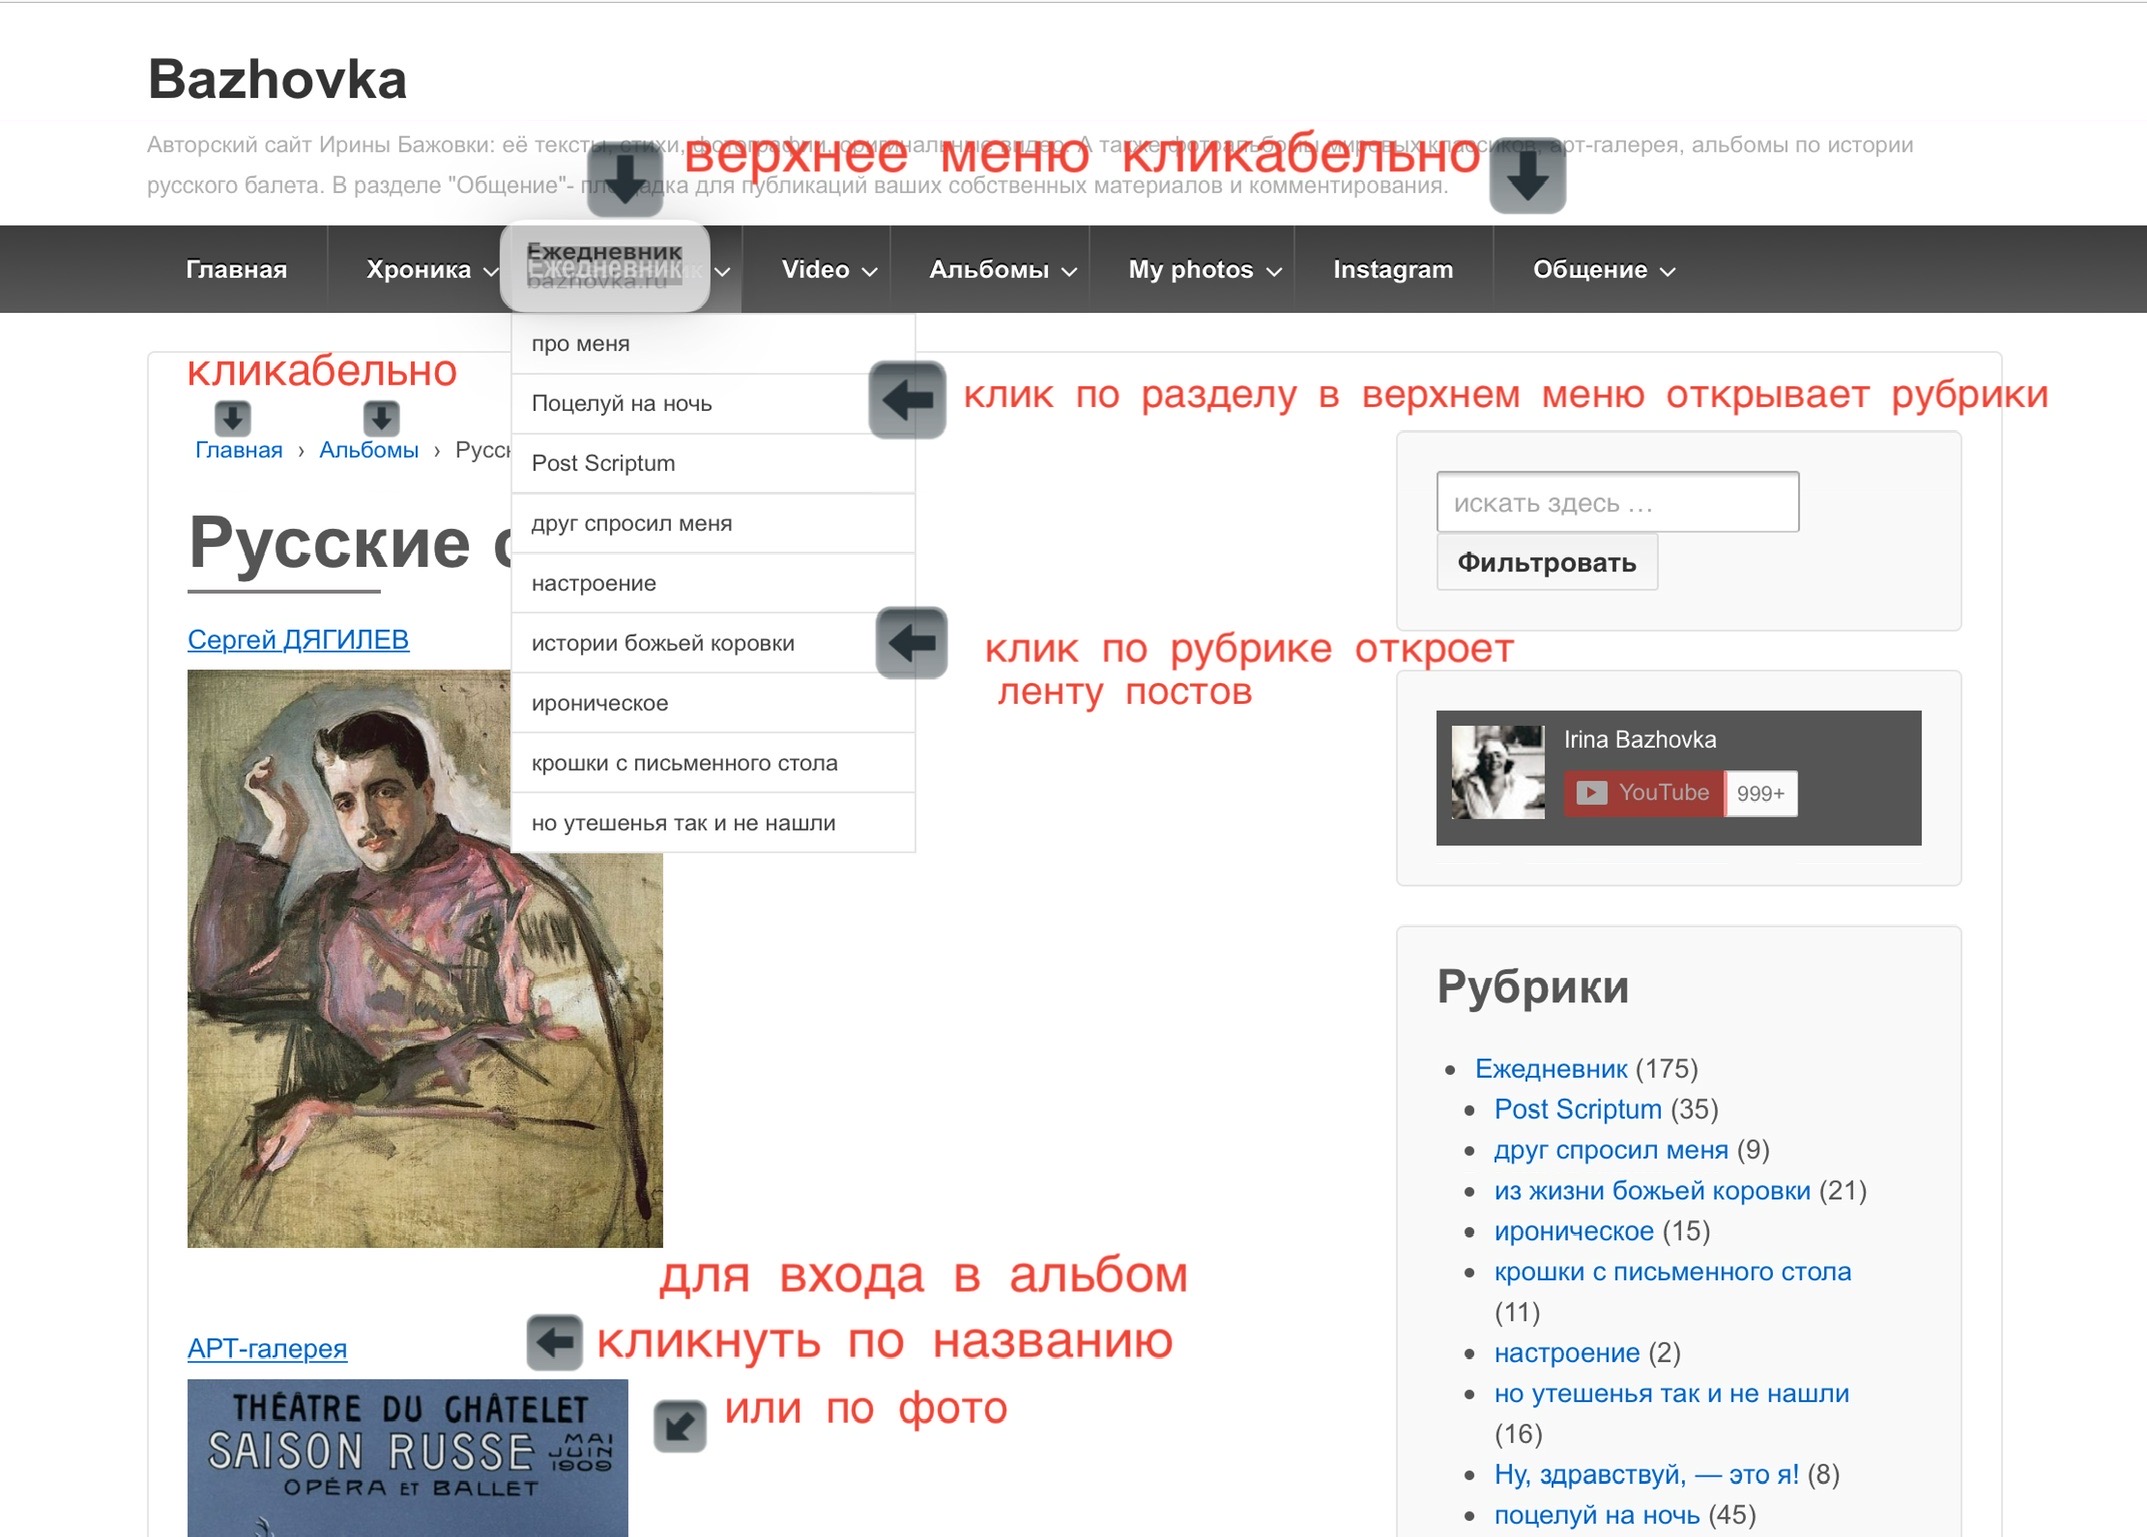Open 'настроение' category in Рубрики
Image resolution: width=2147 pixels, height=1537 pixels.
pos(1567,1353)
